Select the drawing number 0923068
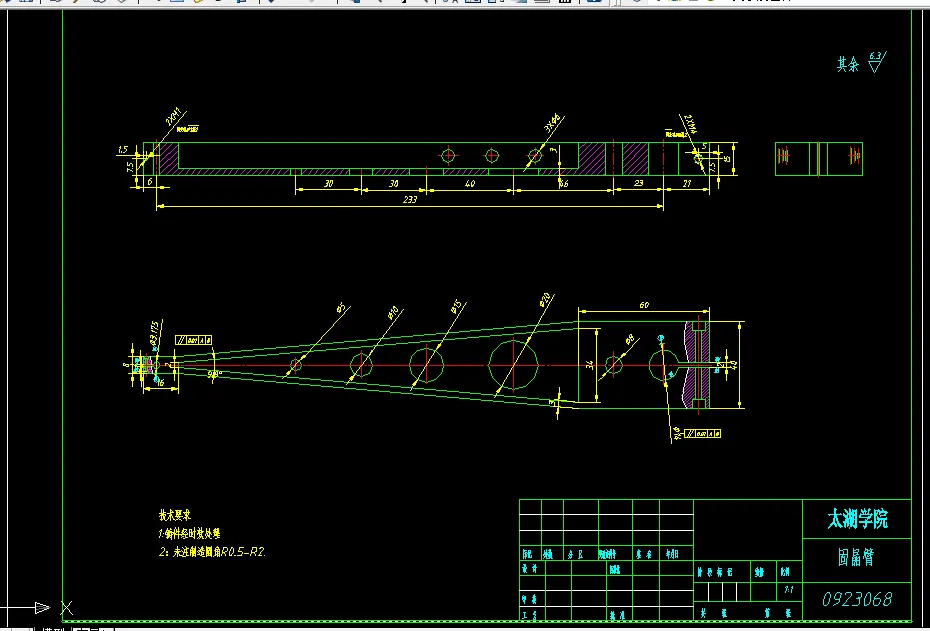The image size is (930, 631). [x=857, y=599]
